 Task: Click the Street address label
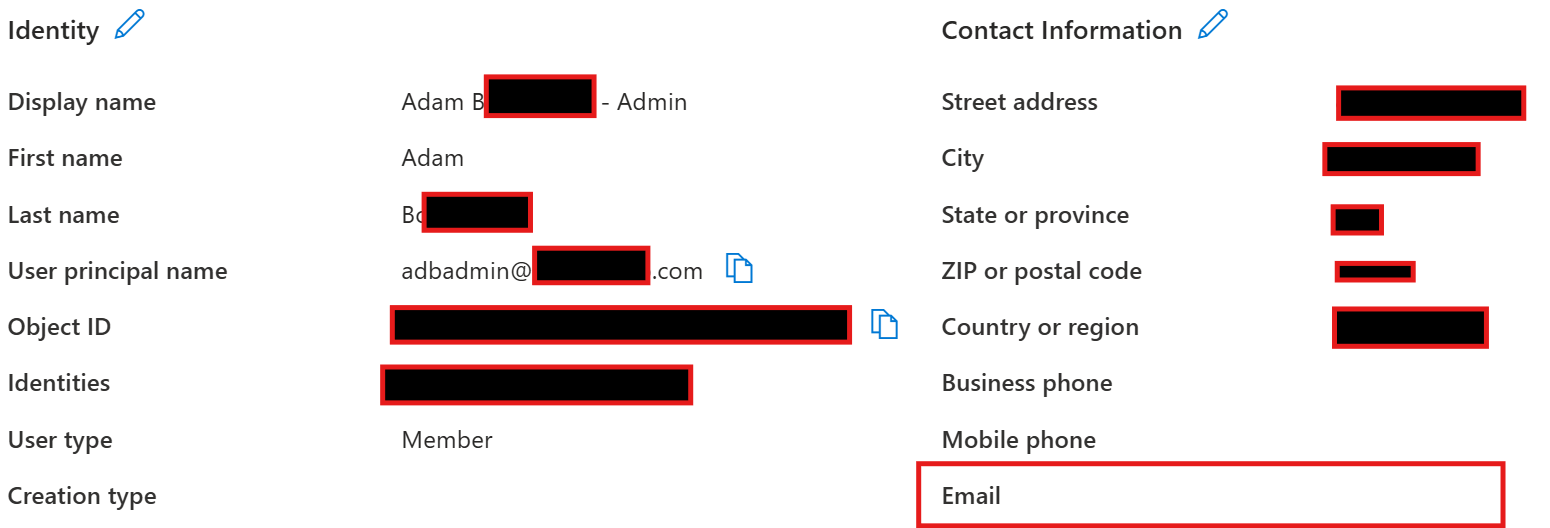pyautogui.click(x=1019, y=102)
